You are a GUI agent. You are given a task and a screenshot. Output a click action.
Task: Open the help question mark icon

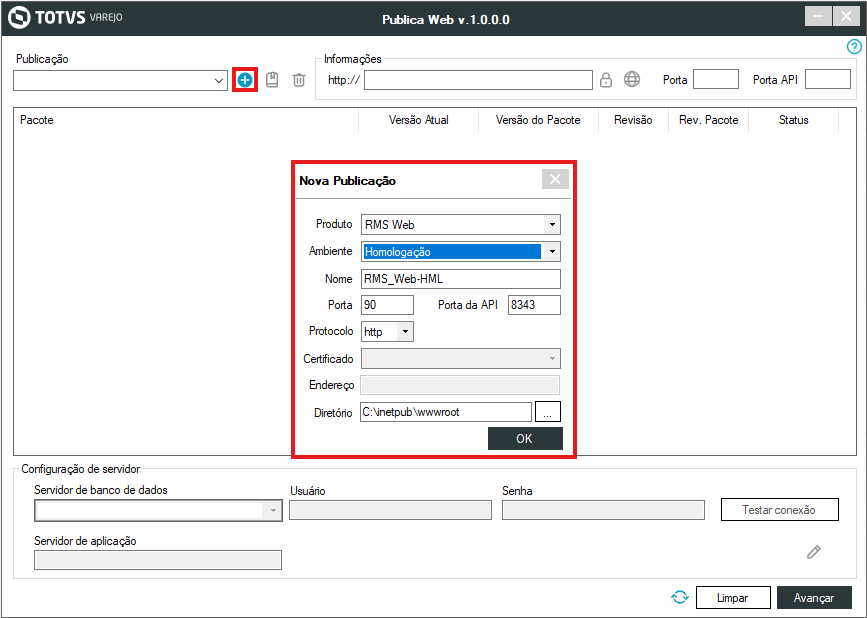tap(854, 47)
